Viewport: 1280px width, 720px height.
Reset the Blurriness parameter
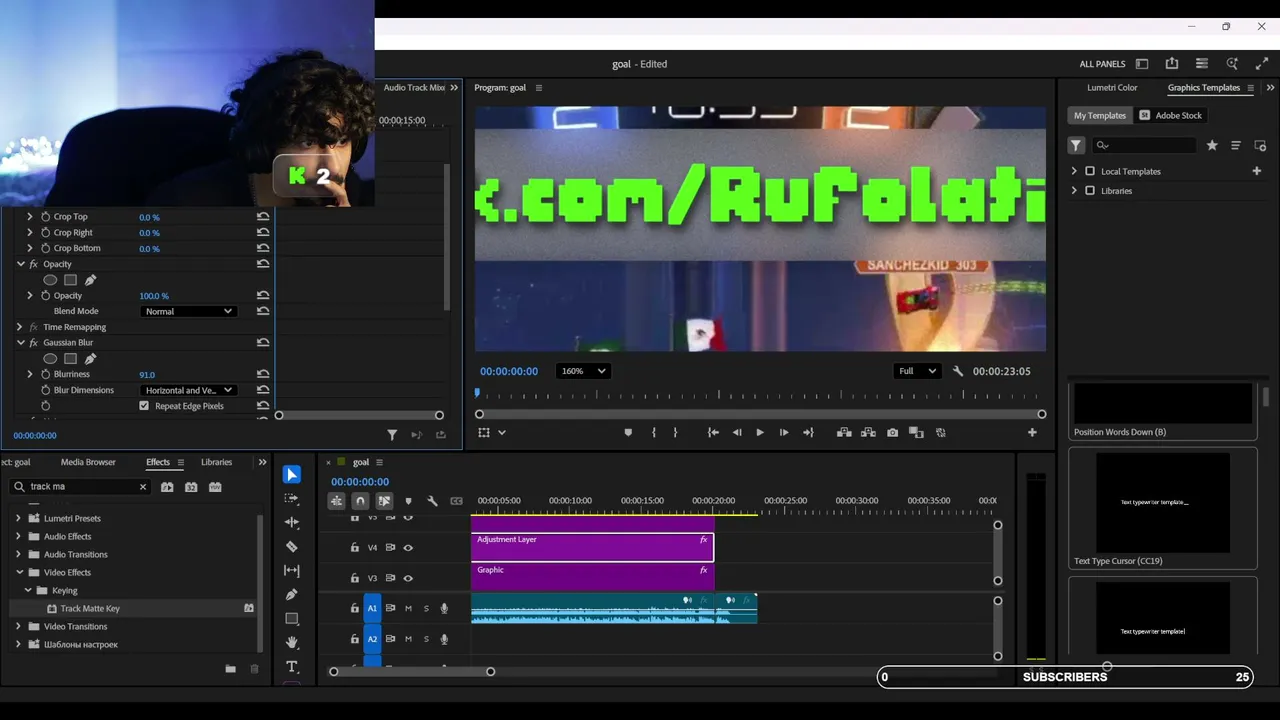(263, 374)
